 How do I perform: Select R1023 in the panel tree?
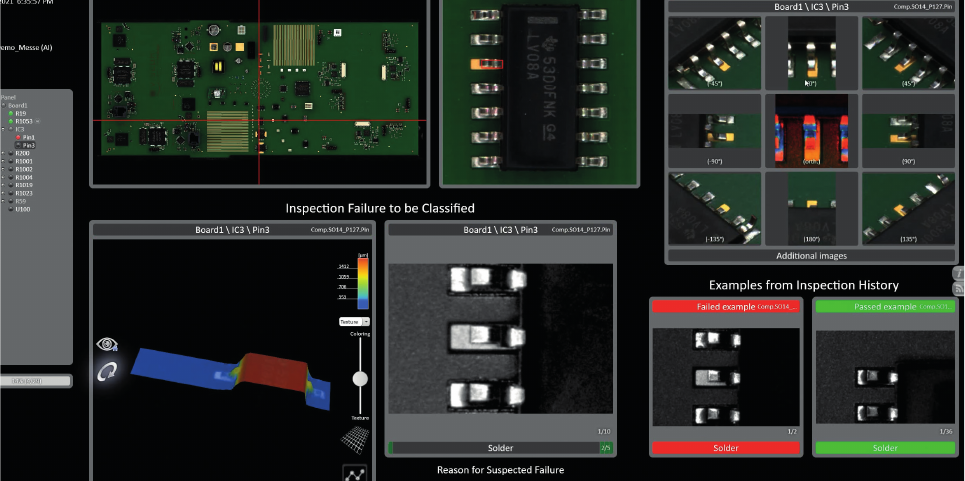pos(24,193)
